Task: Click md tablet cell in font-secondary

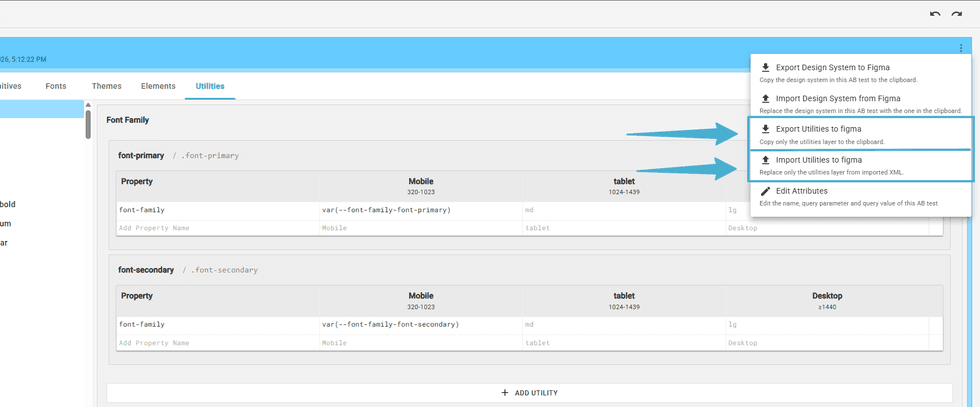Action: (624, 325)
